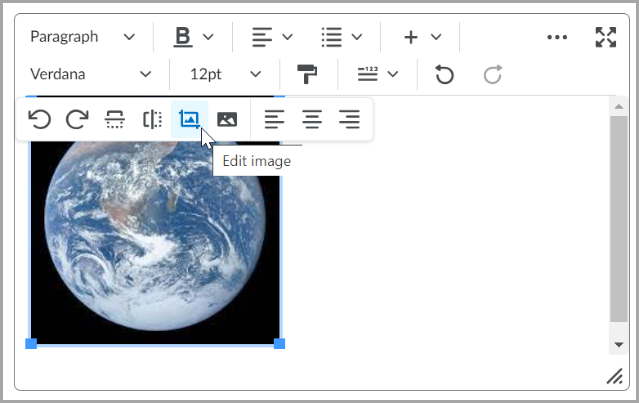Image resolution: width=639 pixels, height=403 pixels.
Task: Toggle bold formatting
Action: click(x=183, y=37)
